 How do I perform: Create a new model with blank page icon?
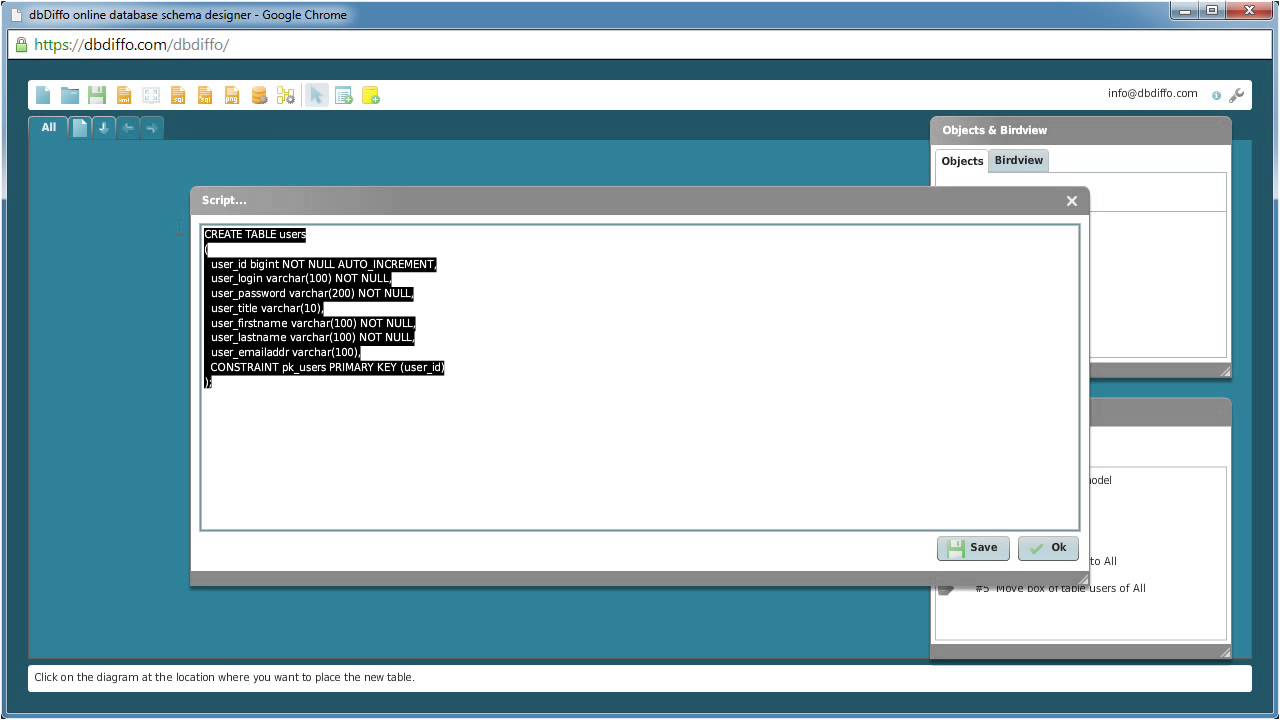coord(43,95)
